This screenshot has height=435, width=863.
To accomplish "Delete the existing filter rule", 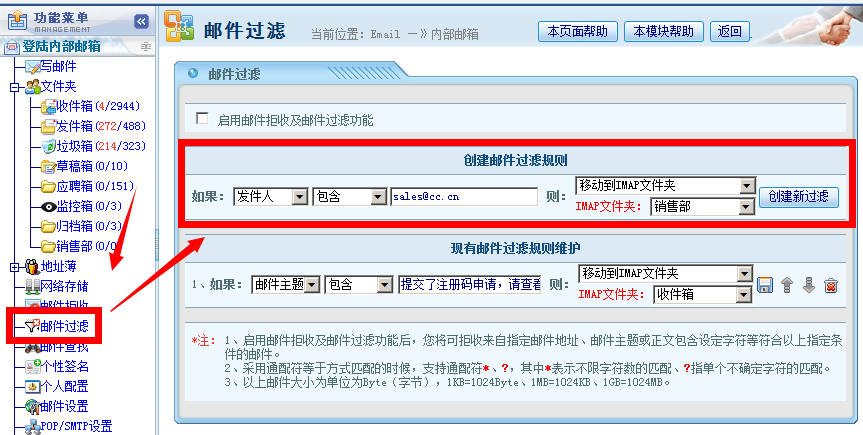I will coord(830,286).
